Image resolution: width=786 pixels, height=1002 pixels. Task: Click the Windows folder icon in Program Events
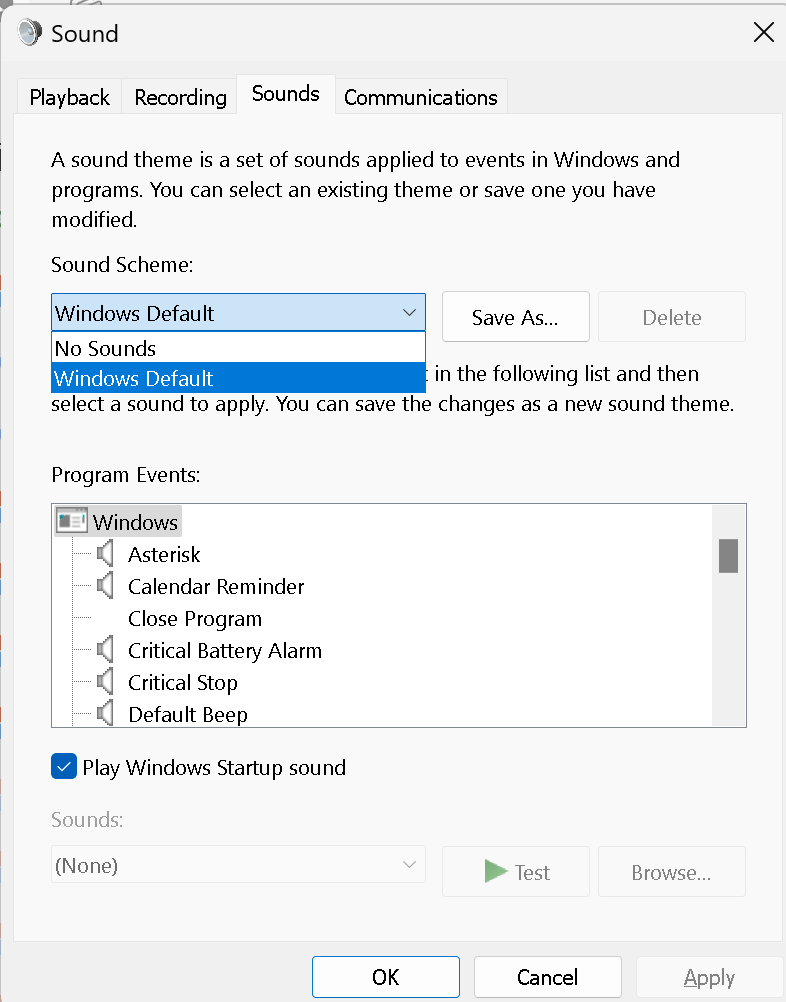[72, 521]
